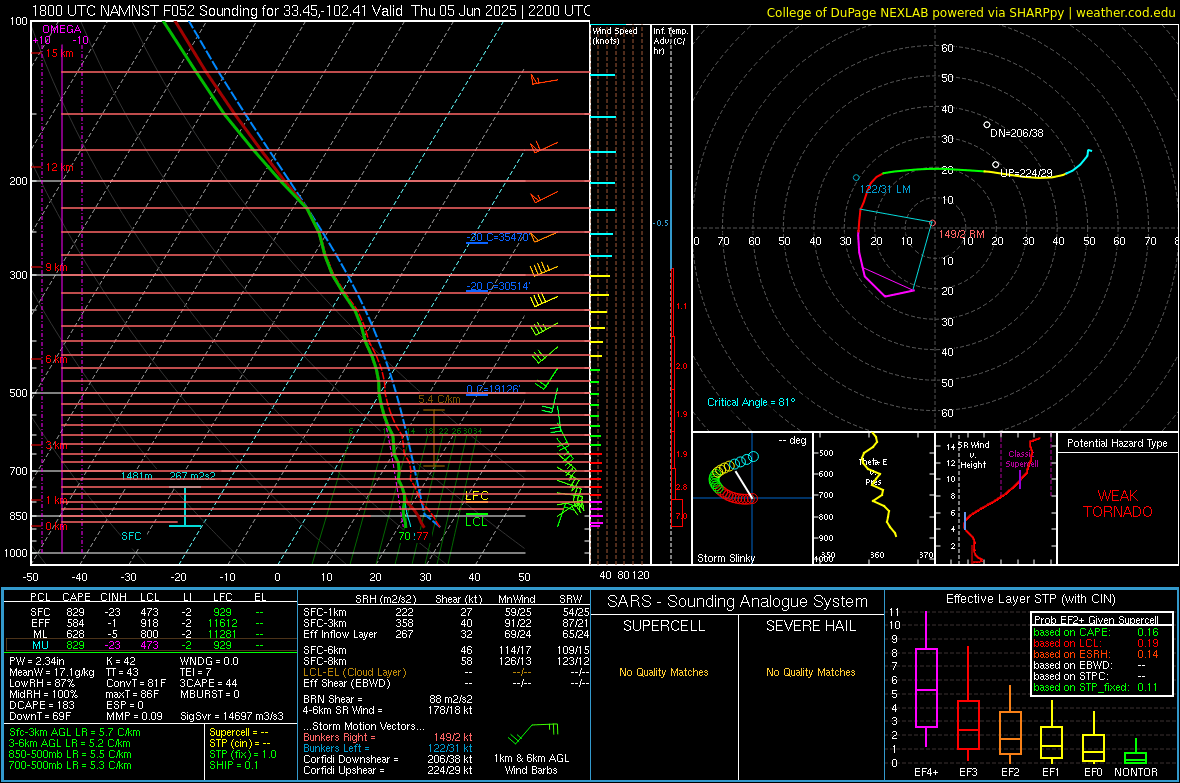Click the College of DuPage NEXLAB credit text
The height and width of the screenshot is (783, 1180).
(x=970, y=12)
